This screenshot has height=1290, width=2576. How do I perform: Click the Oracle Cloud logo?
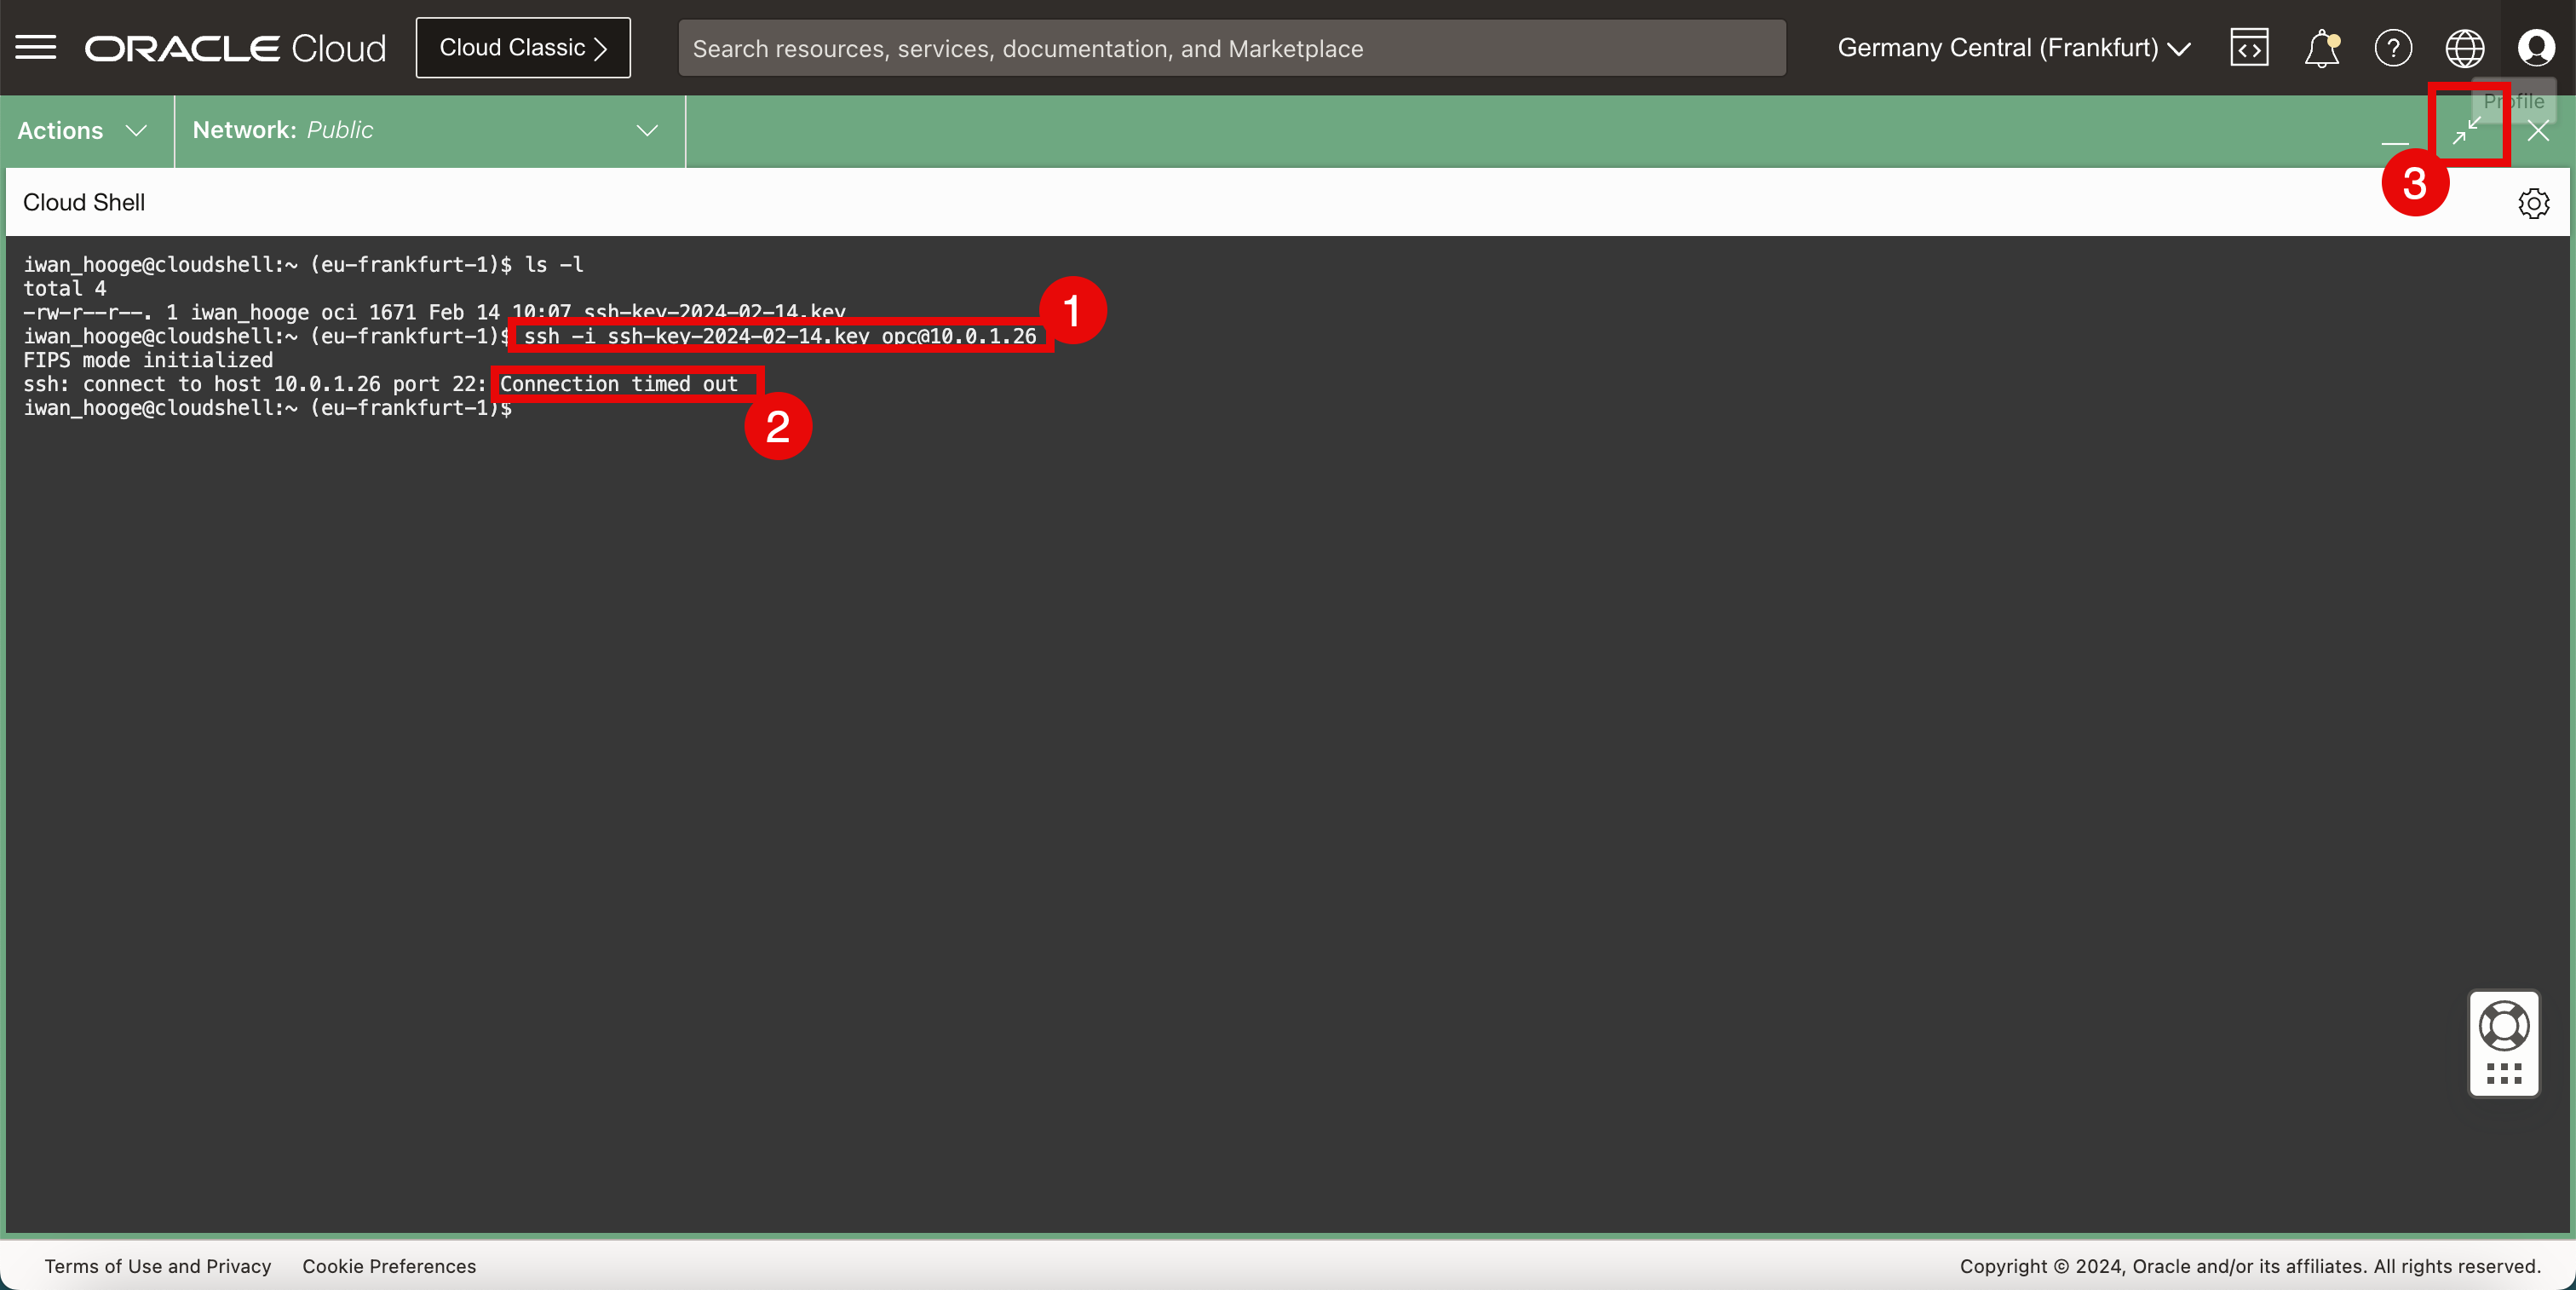(235, 47)
